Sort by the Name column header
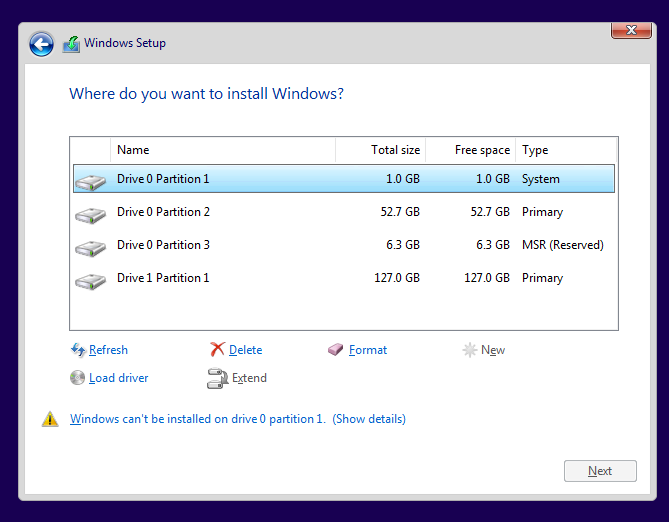 [x=223, y=150]
